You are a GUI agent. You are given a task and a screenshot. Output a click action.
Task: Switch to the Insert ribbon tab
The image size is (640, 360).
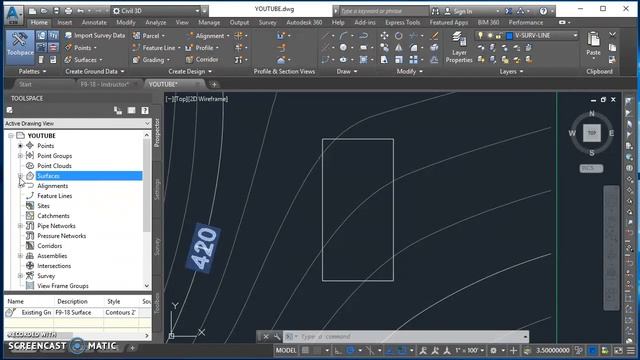pos(64,22)
